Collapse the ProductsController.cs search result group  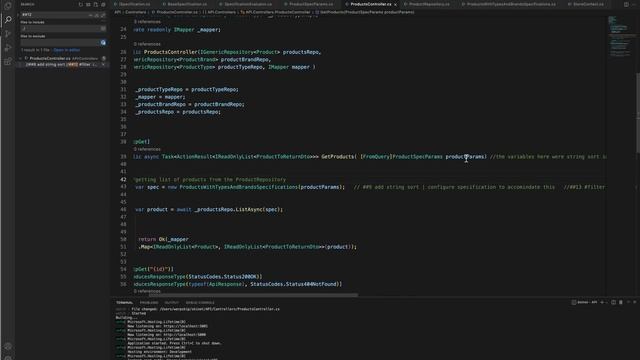click(x=20, y=58)
